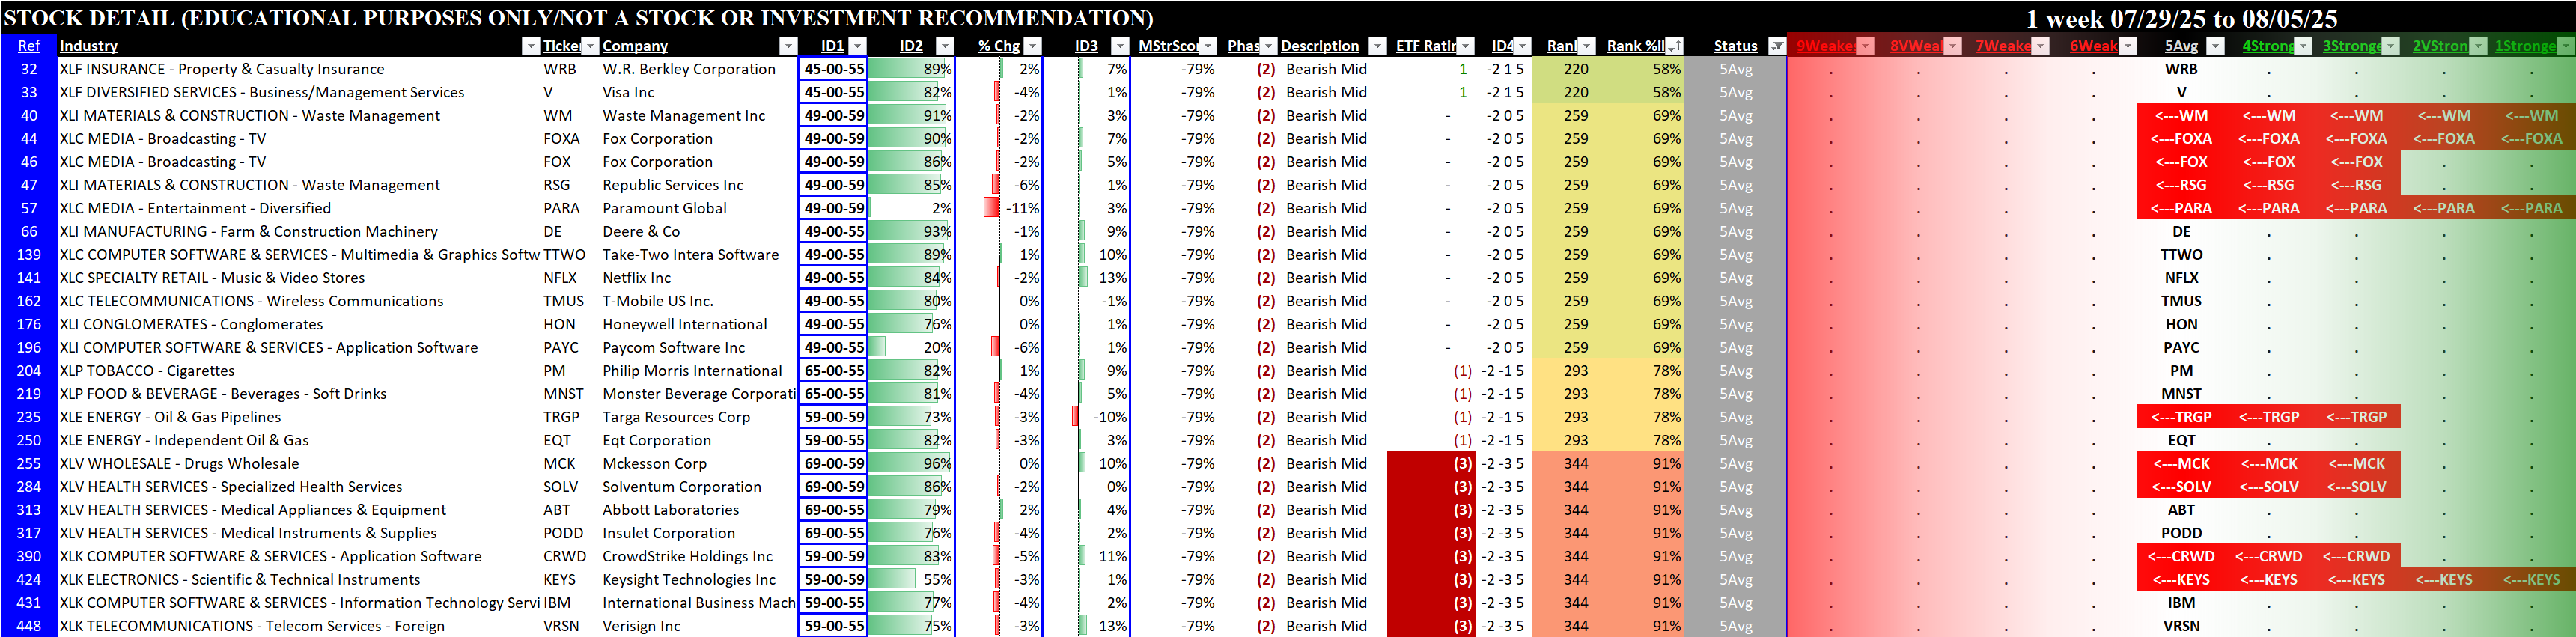Image resolution: width=2576 pixels, height=637 pixels.
Task: Open the ID1 column filter dropdown
Action: (857, 46)
